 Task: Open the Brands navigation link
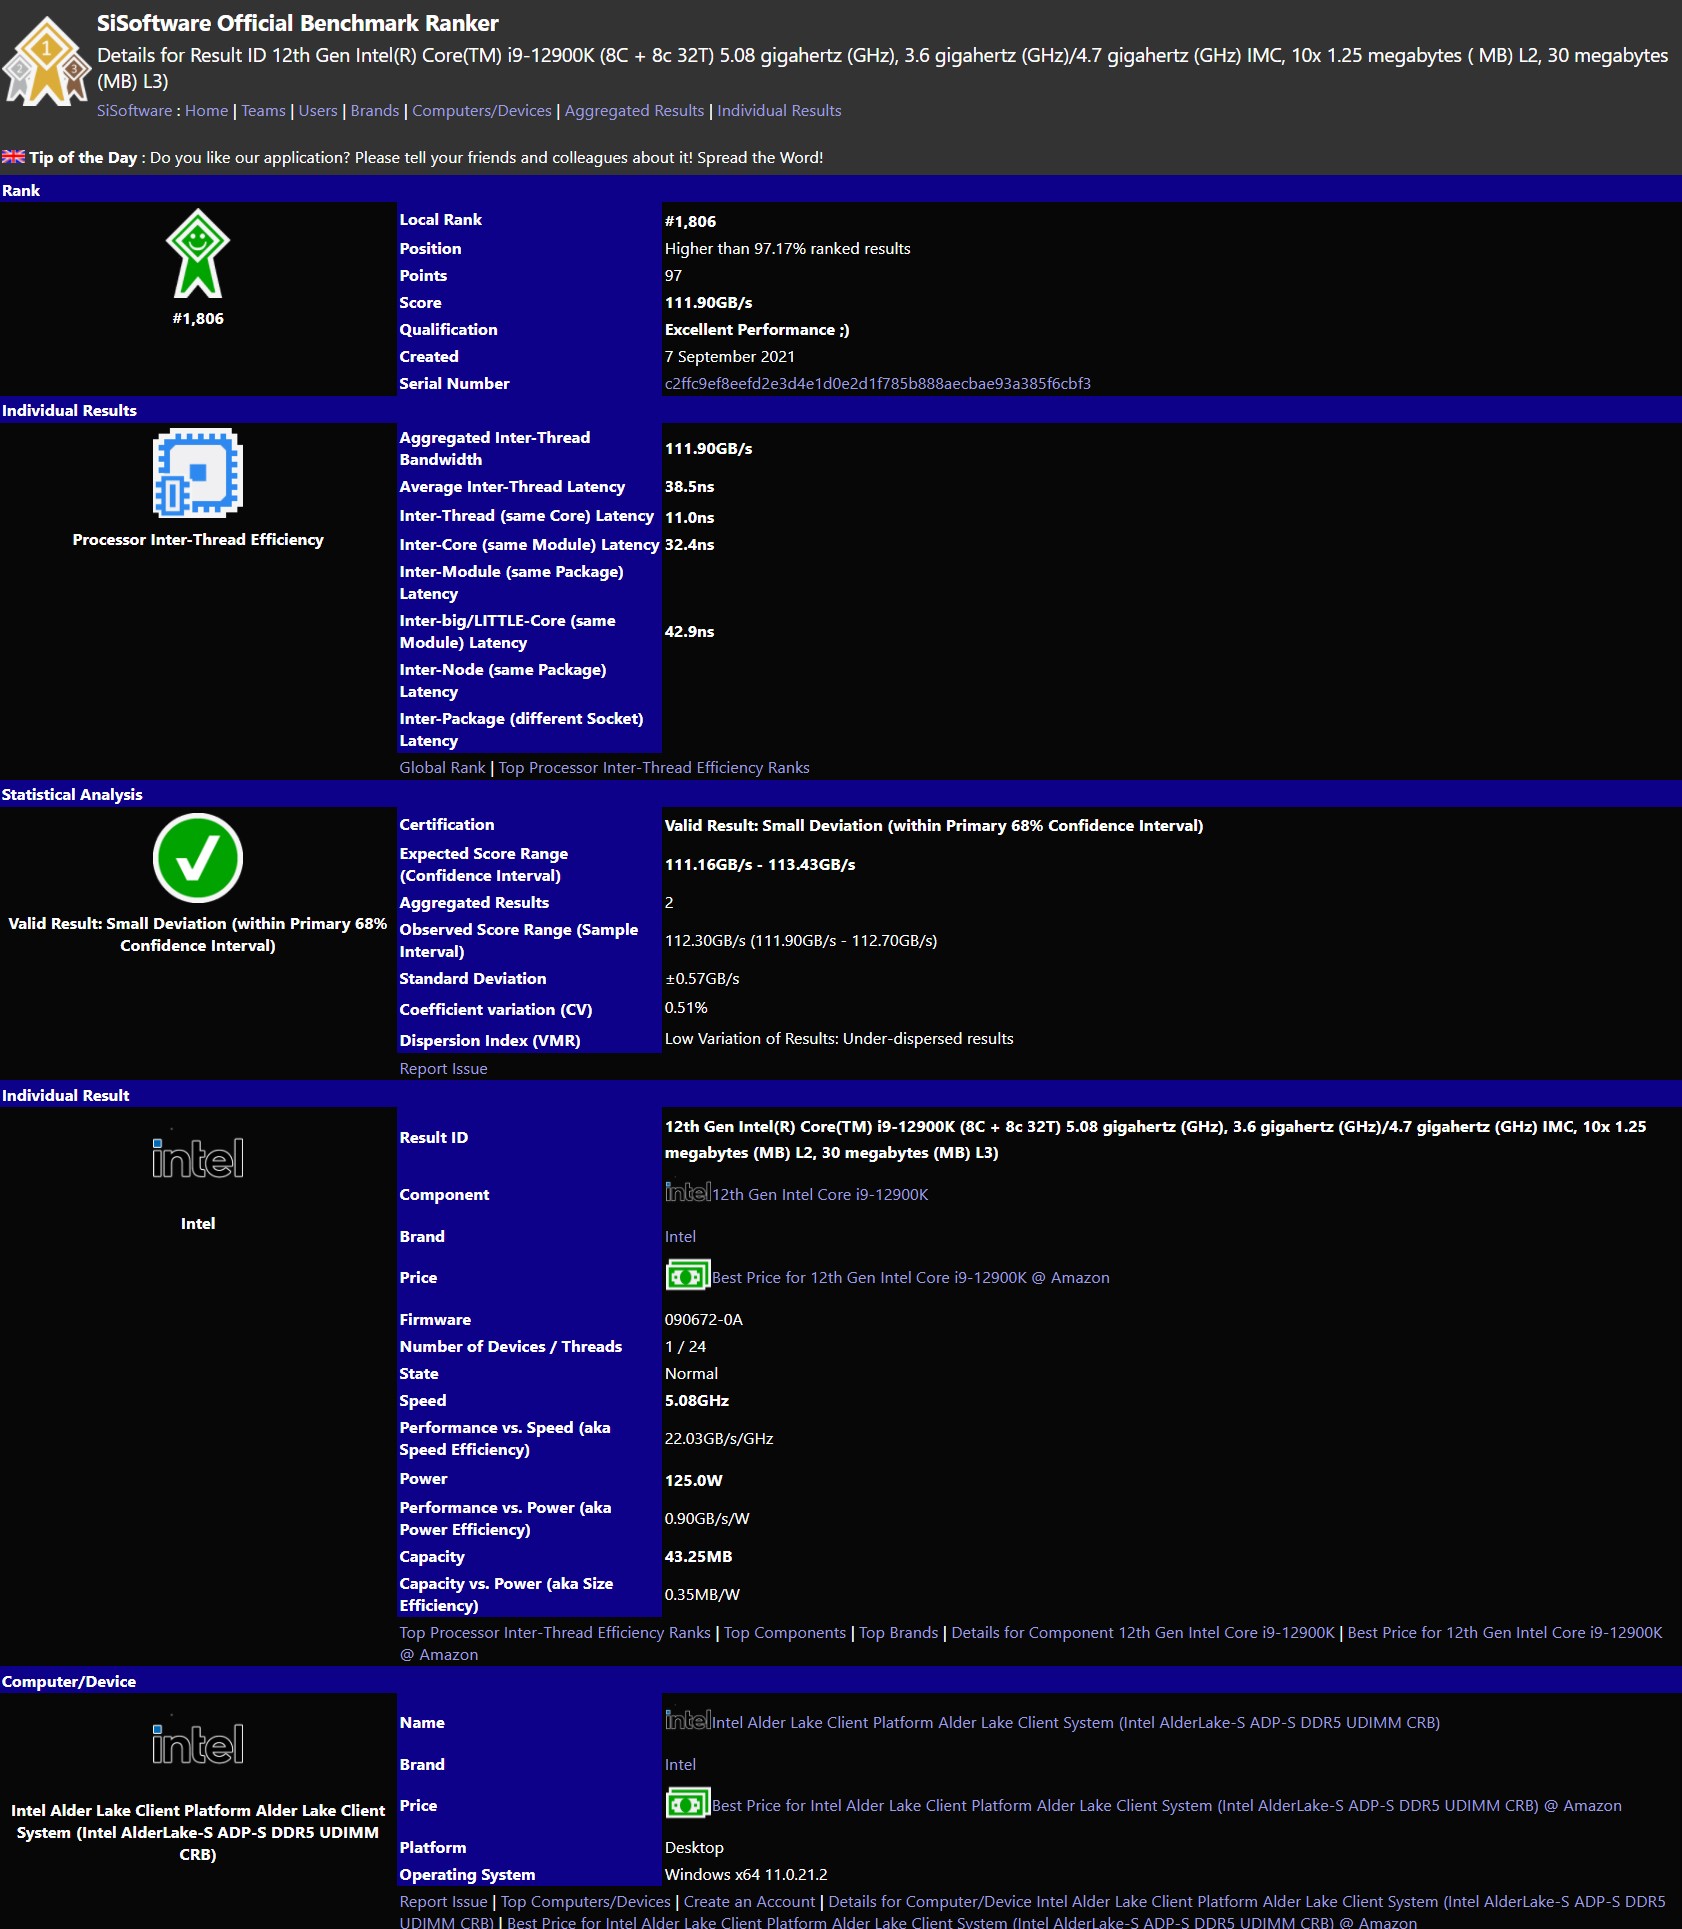[375, 111]
